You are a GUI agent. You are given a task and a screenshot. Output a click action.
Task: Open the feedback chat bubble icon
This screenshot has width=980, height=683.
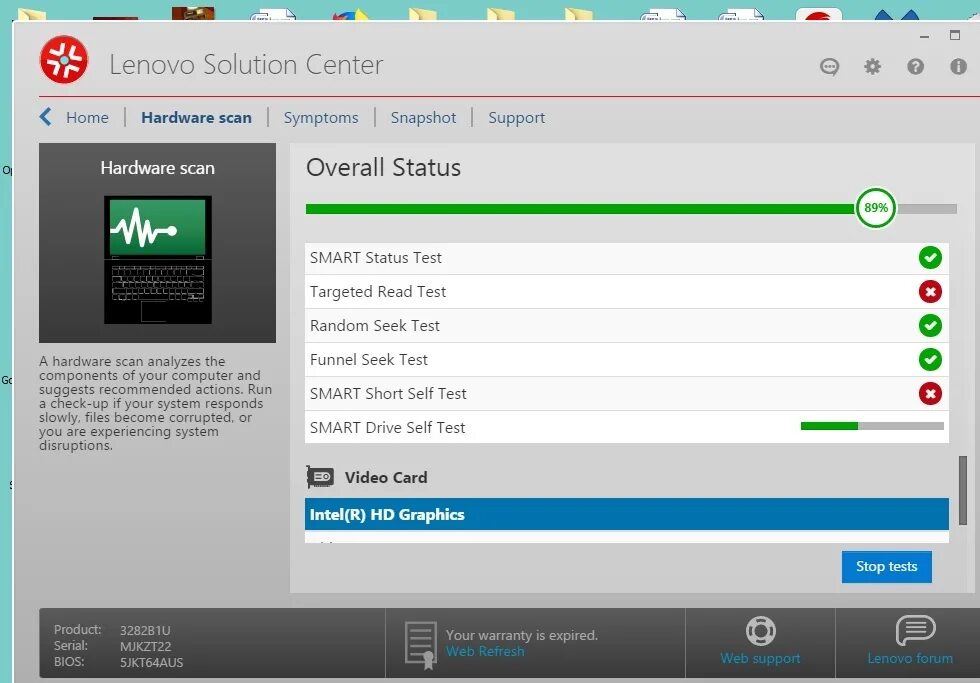[829, 66]
